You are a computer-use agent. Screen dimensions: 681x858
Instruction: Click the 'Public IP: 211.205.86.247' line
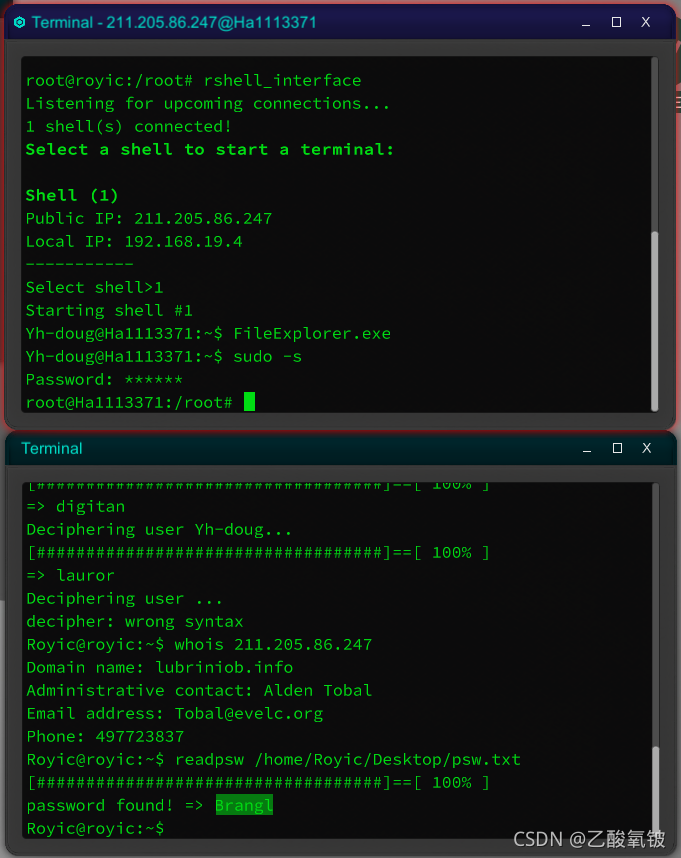(149, 219)
